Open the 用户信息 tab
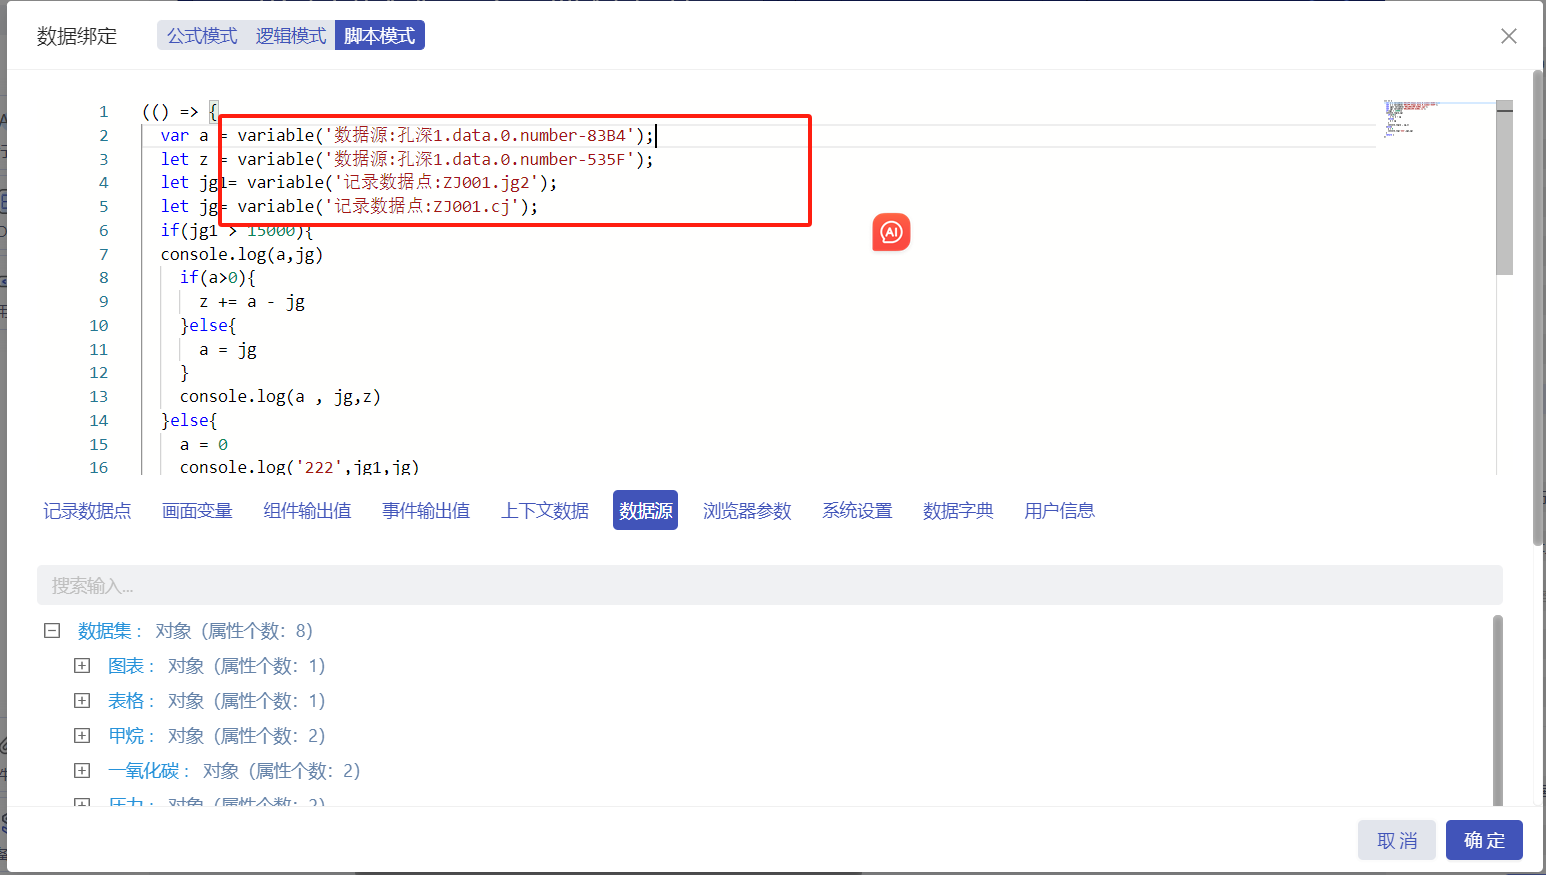 click(x=1059, y=511)
